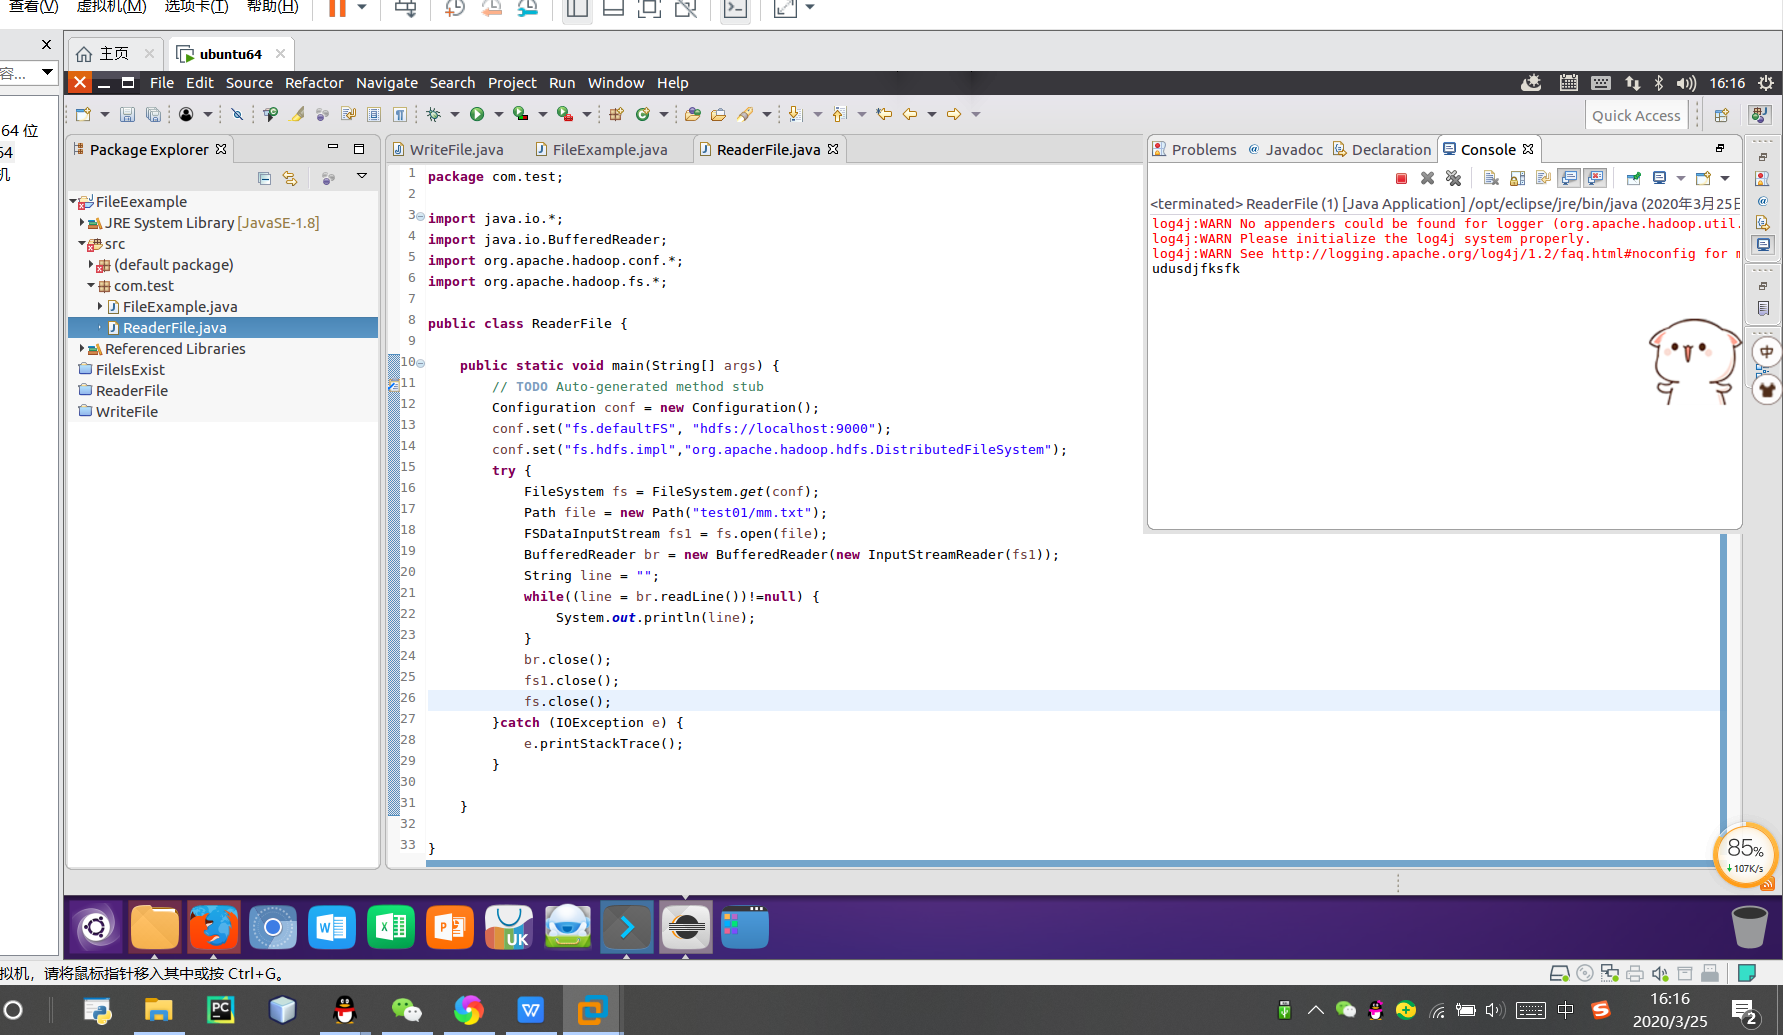Switch to the Problems tab
The image size is (1783, 1035).
click(1194, 149)
